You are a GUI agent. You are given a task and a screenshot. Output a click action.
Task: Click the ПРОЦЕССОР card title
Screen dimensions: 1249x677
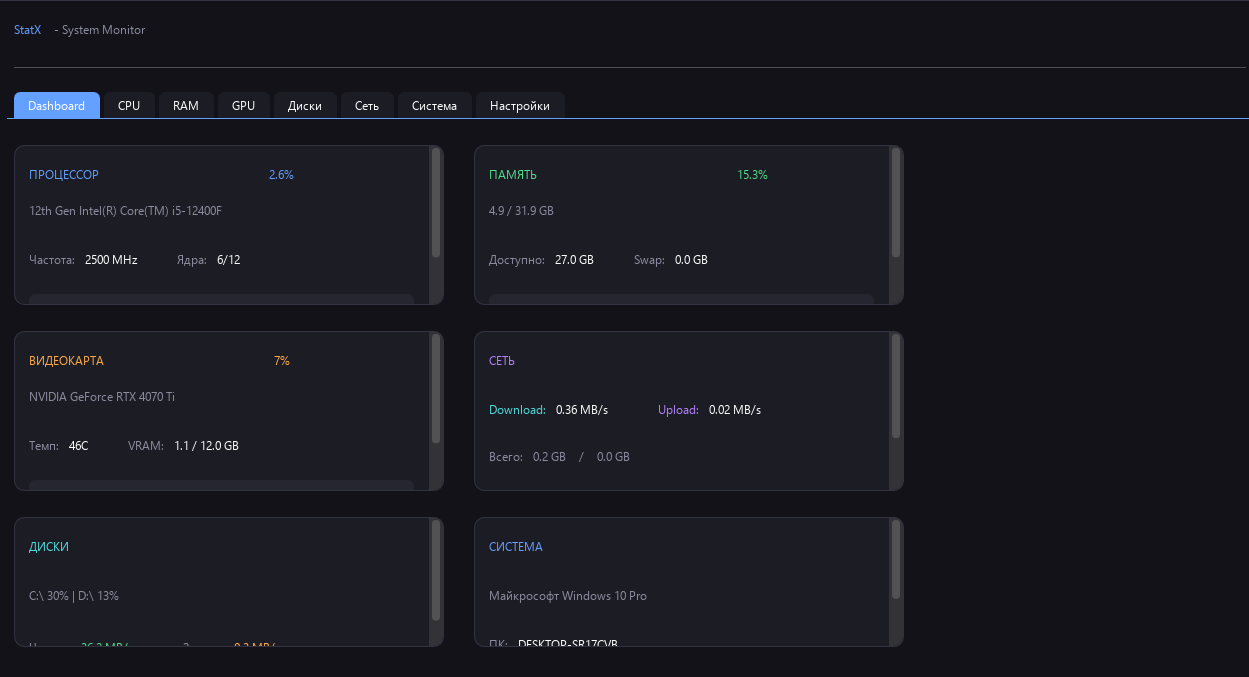click(64, 174)
